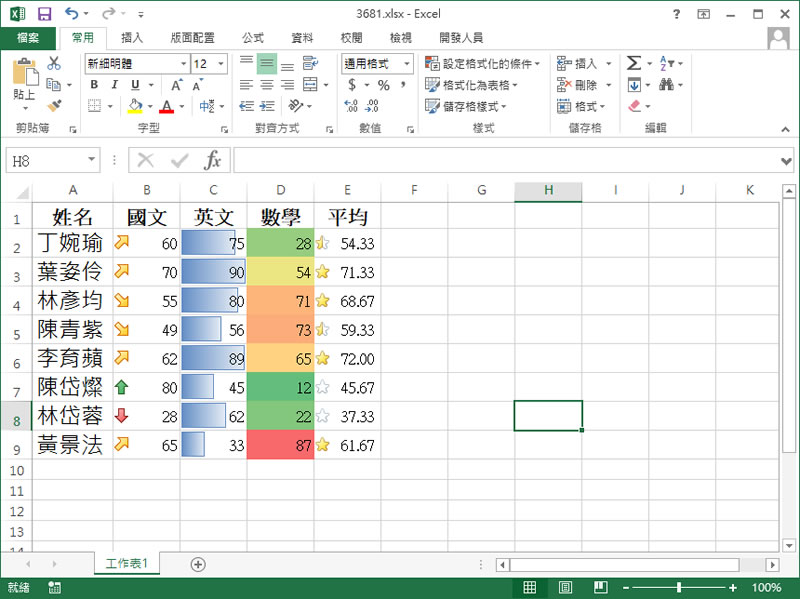Toggle Italic formatting
800x599 pixels.
click(x=114, y=85)
